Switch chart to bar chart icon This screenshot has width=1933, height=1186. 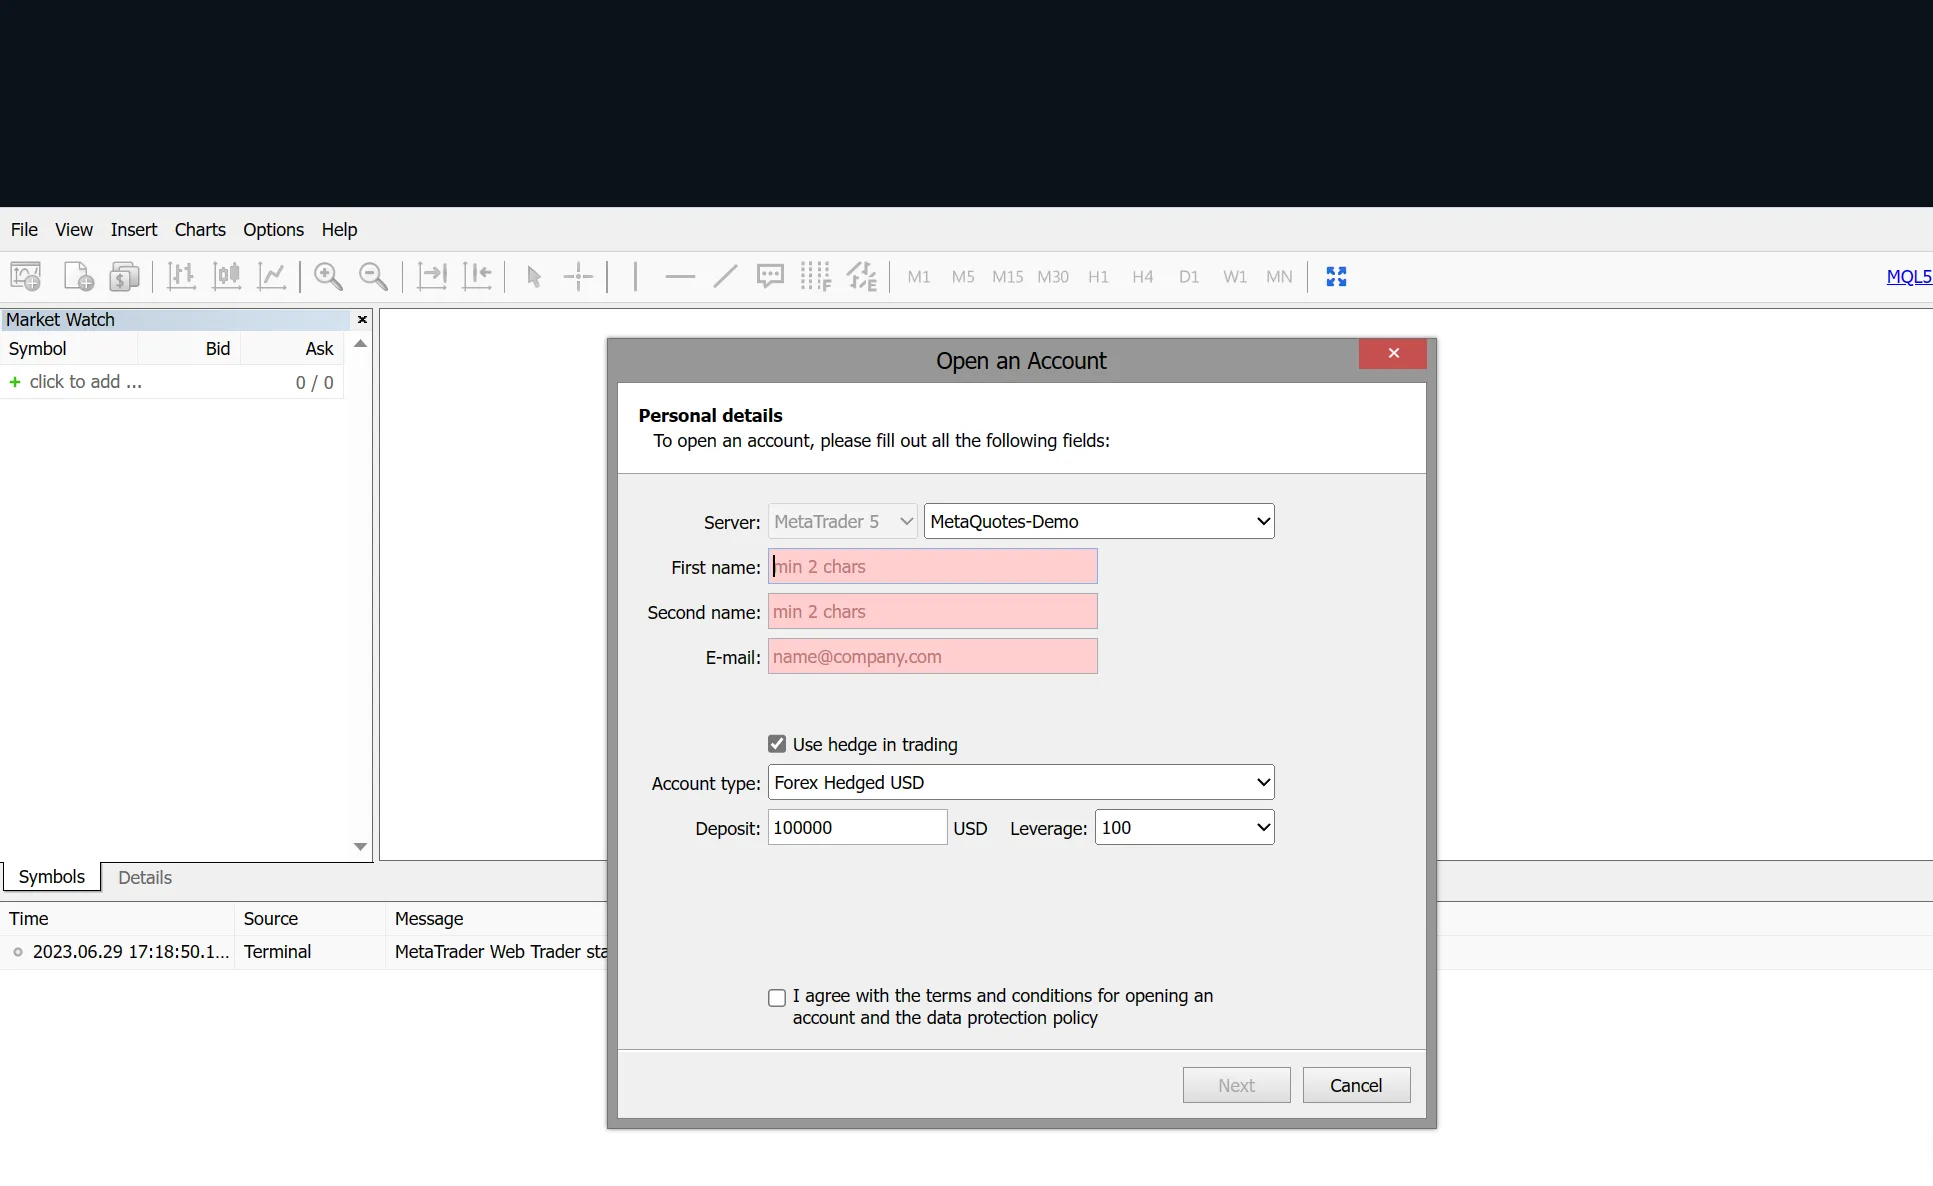[181, 276]
